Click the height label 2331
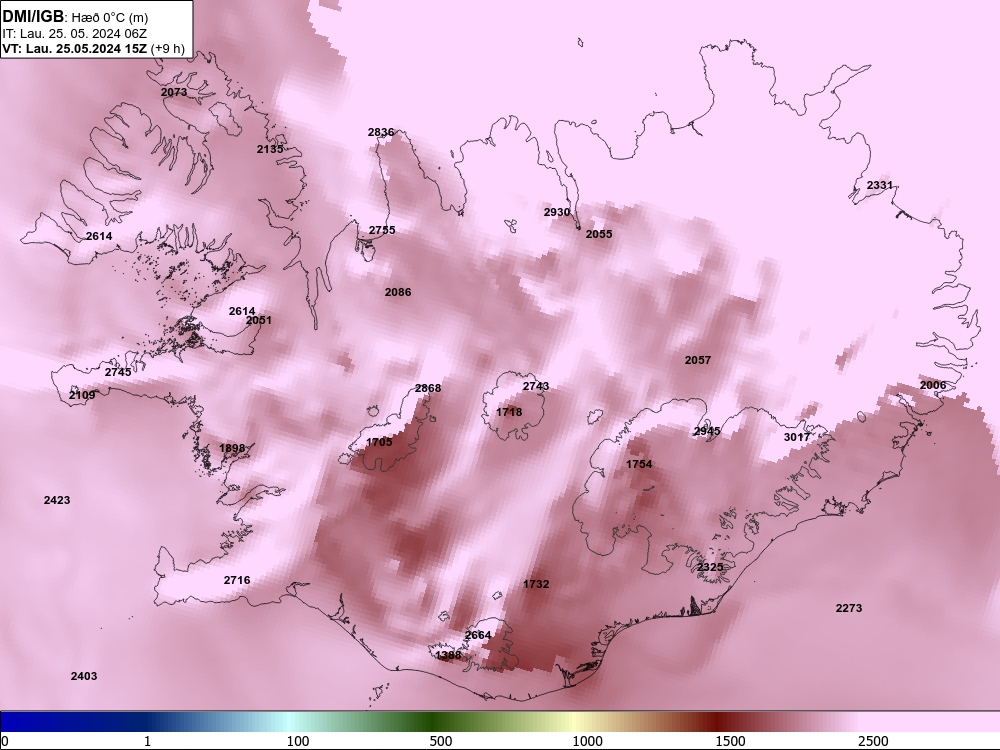Image resolution: width=1000 pixels, height=750 pixels. [879, 185]
